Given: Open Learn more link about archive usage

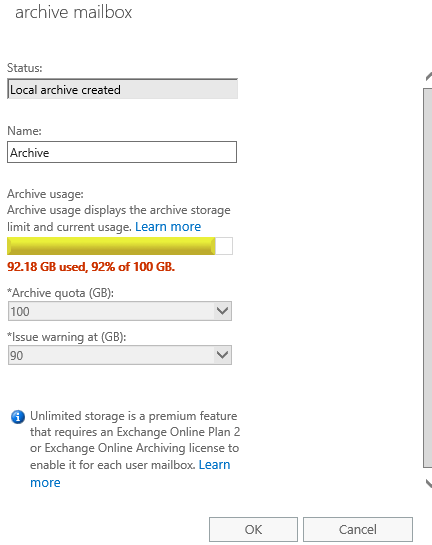Looking at the screenshot, I should (168, 227).
